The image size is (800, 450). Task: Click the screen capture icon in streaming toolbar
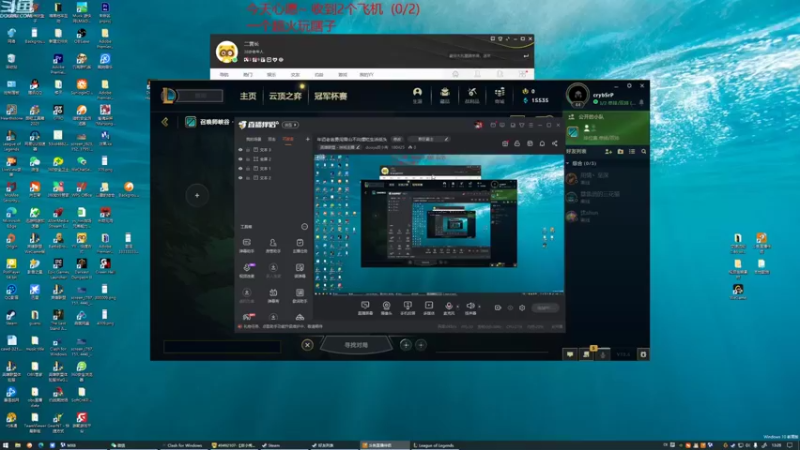click(365, 307)
